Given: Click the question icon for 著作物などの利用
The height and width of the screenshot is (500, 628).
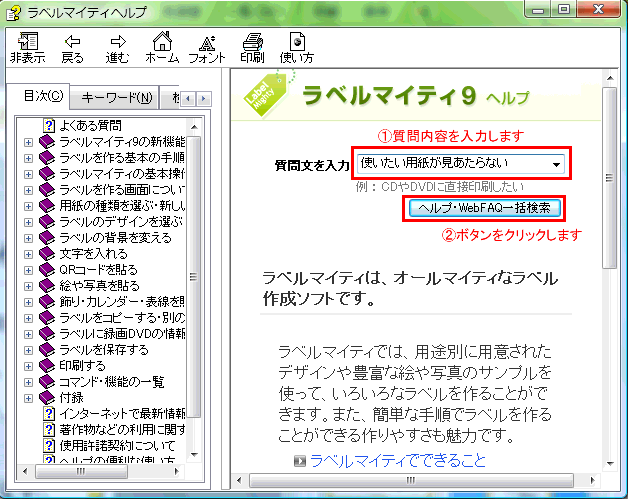Looking at the screenshot, I should pyautogui.click(x=48, y=430).
